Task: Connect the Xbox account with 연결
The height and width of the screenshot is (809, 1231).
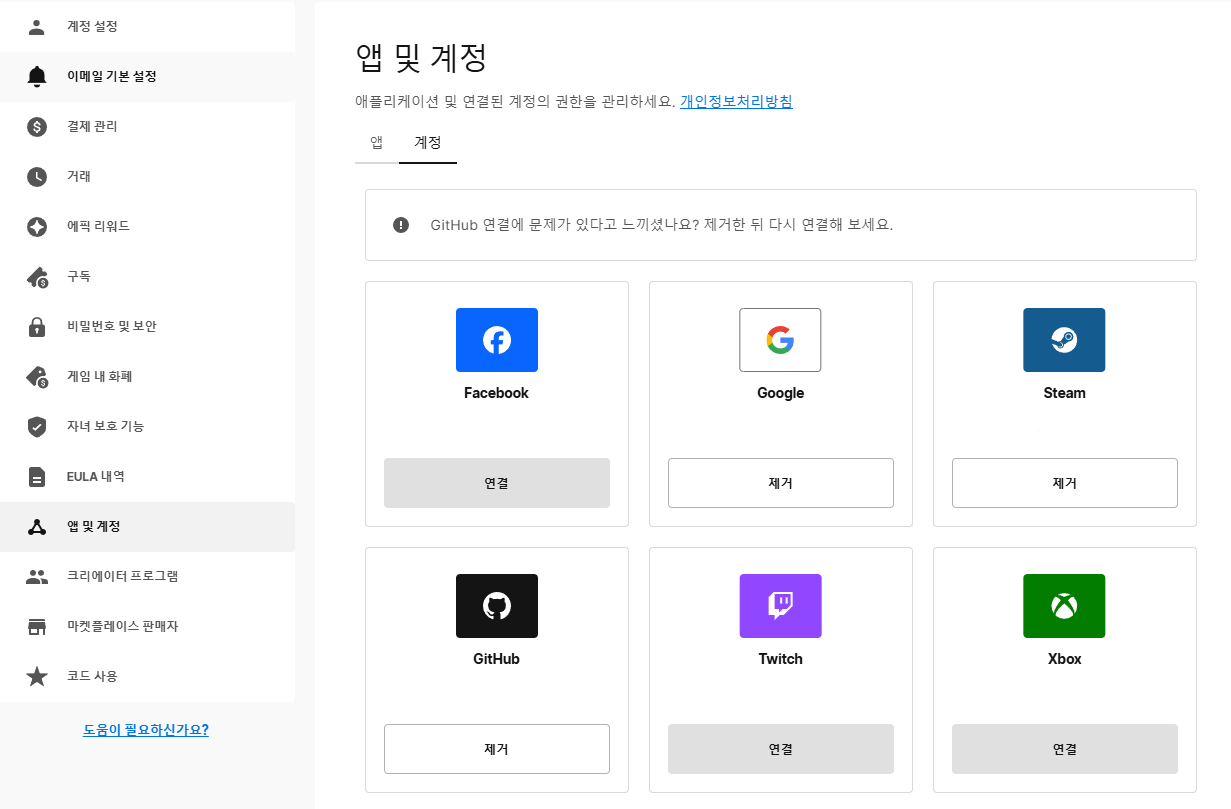Action: [x=1064, y=749]
